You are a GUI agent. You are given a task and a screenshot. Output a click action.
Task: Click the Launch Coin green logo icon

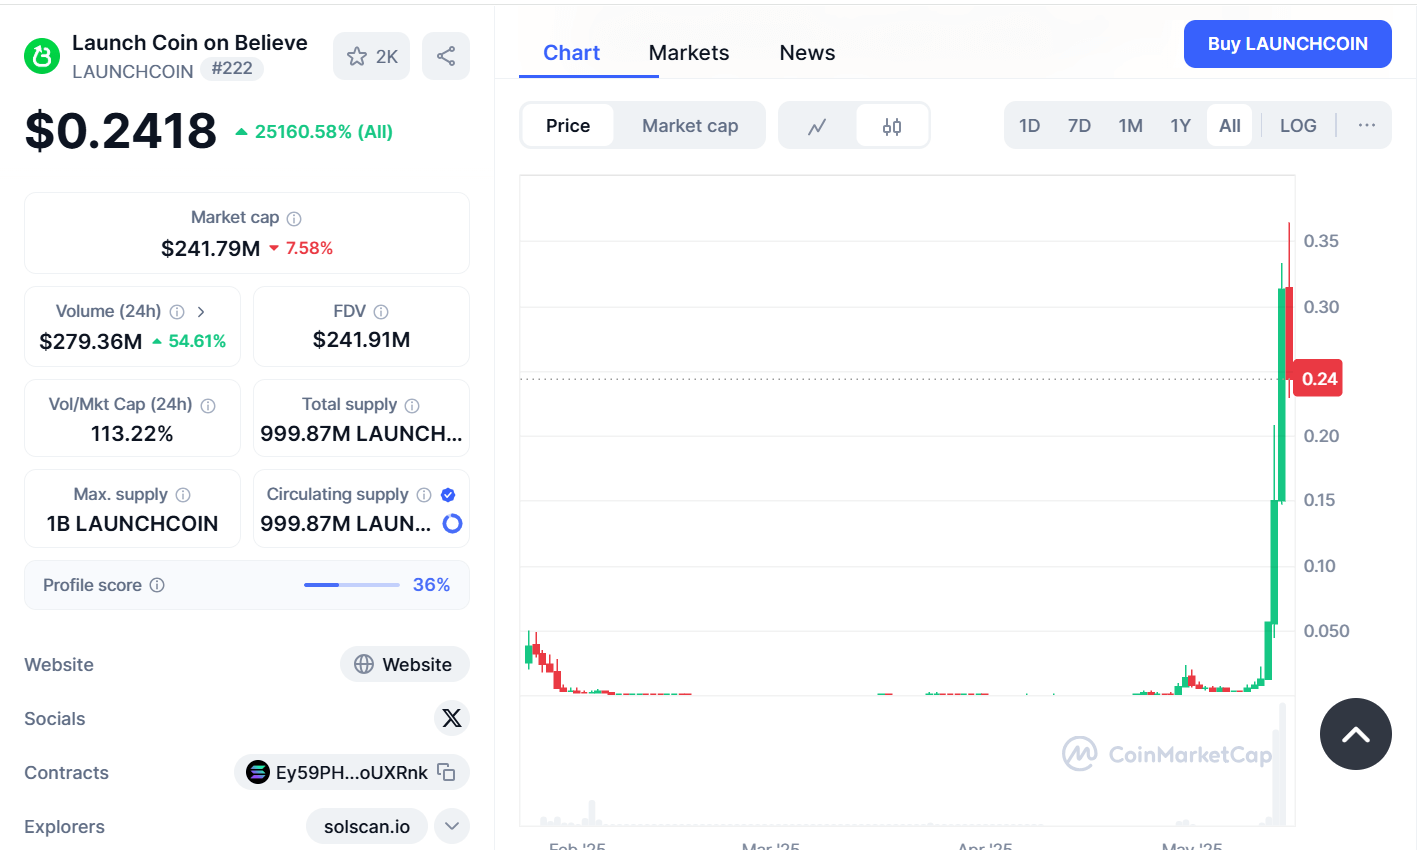click(x=42, y=57)
